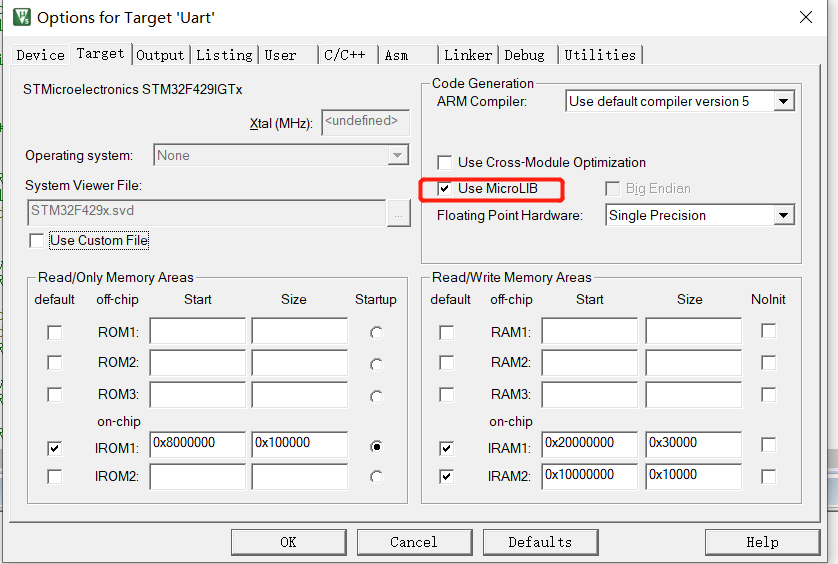Open the Utilities tab
Viewport: 838px width, 564px height.
(x=600, y=55)
